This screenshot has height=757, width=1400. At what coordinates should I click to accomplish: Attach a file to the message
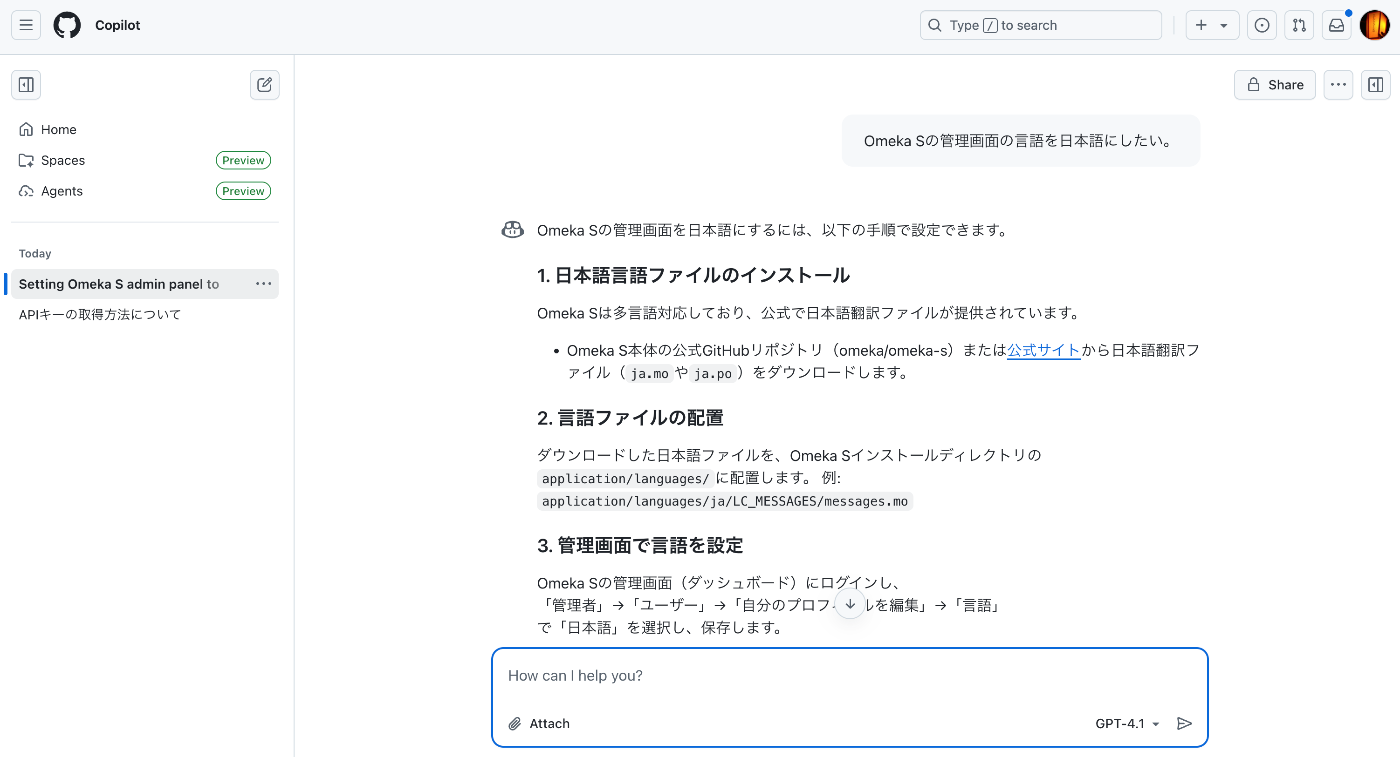(539, 723)
